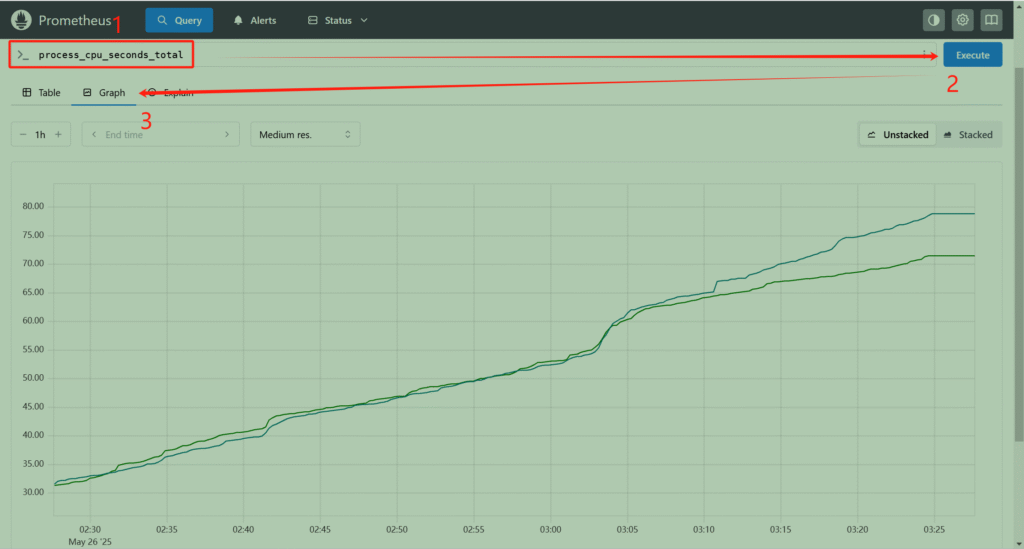Click the plus icon to increase range
Viewport: 1024px width, 549px height.
click(58, 134)
